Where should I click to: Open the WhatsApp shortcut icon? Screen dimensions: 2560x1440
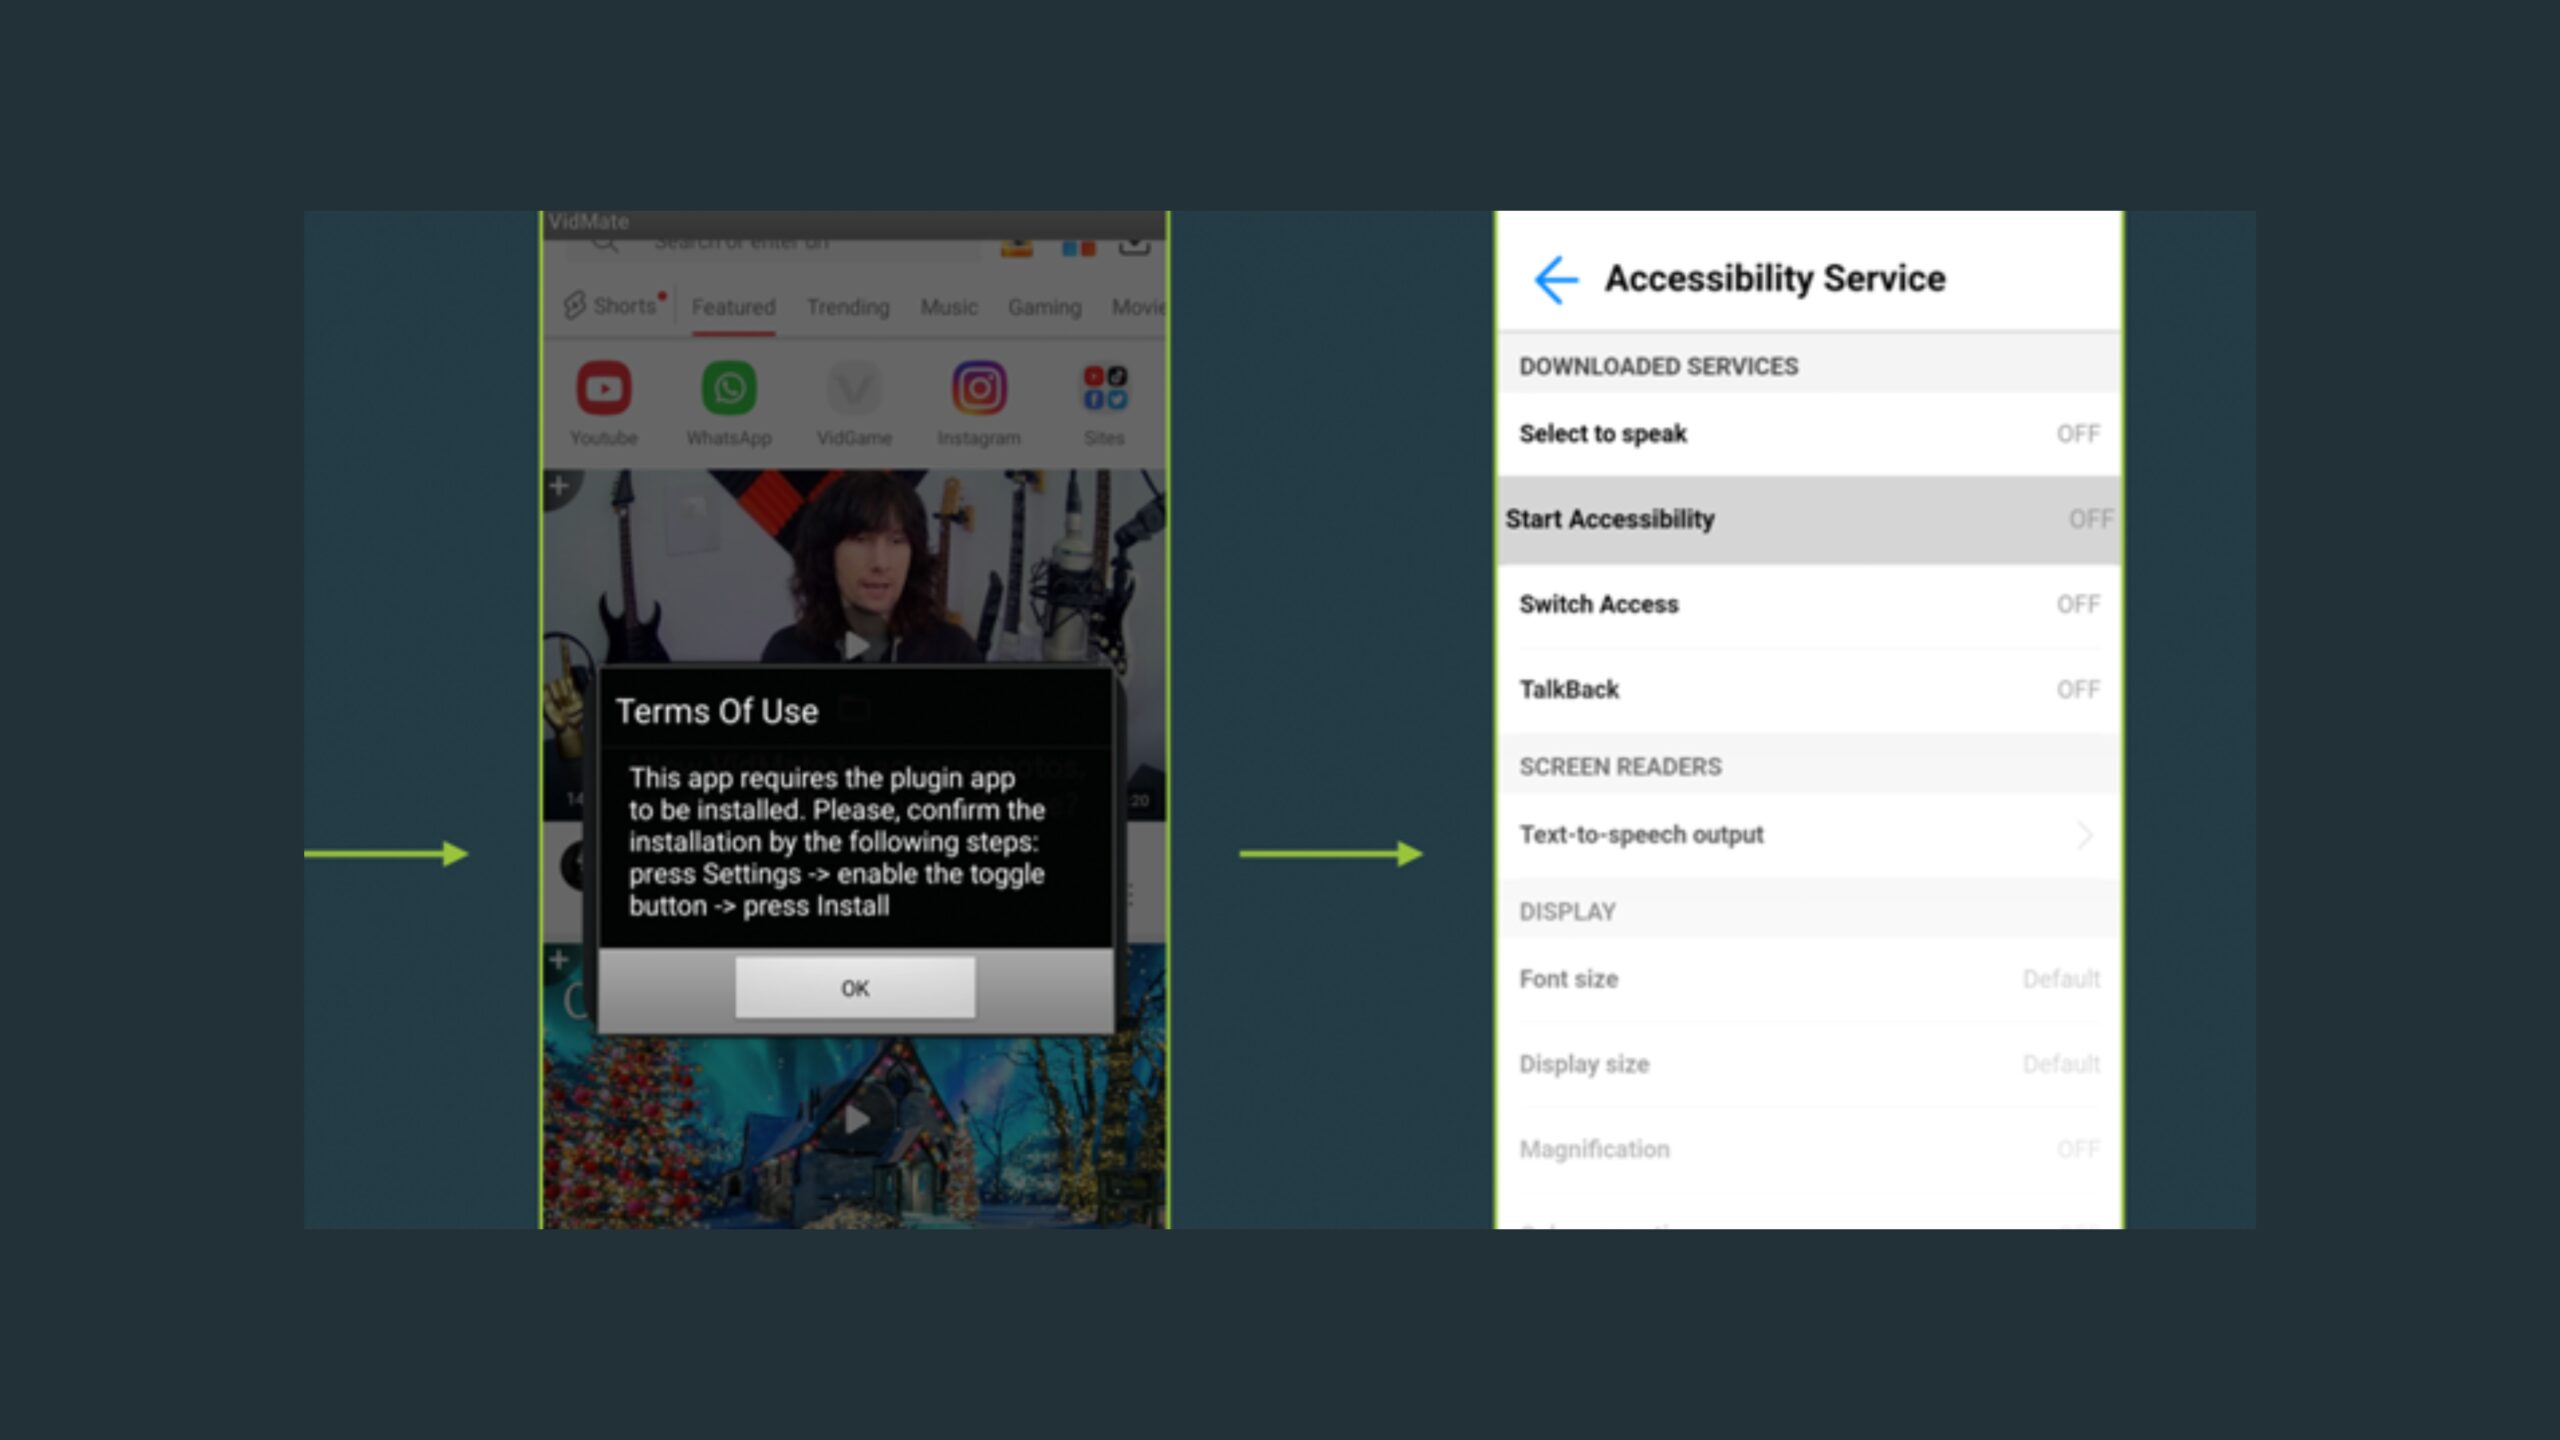(x=729, y=388)
